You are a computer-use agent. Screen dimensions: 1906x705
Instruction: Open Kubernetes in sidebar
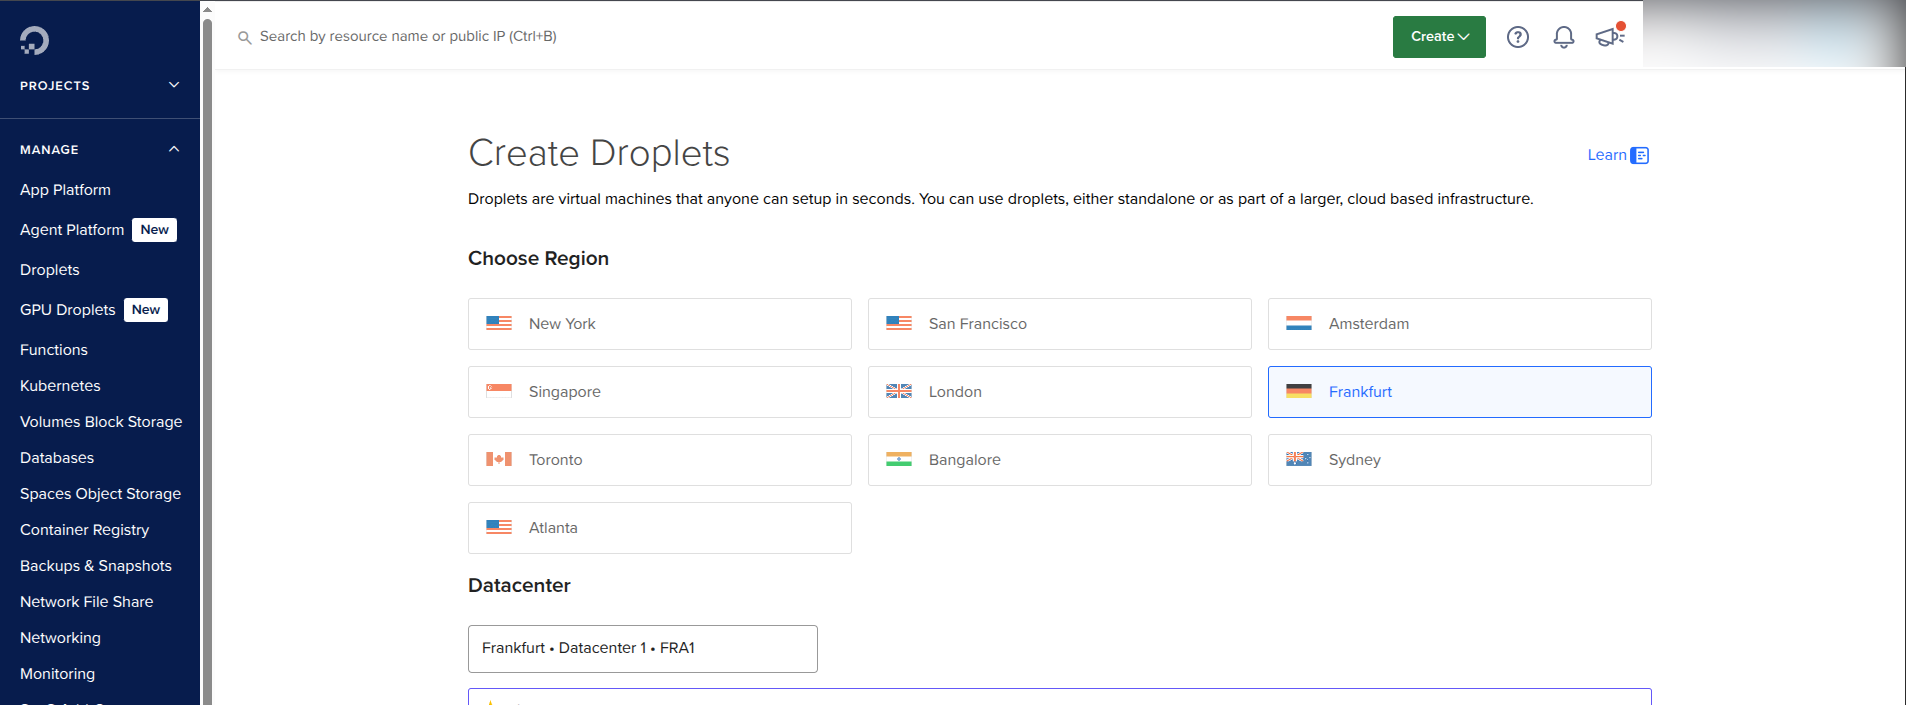coord(60,386)
